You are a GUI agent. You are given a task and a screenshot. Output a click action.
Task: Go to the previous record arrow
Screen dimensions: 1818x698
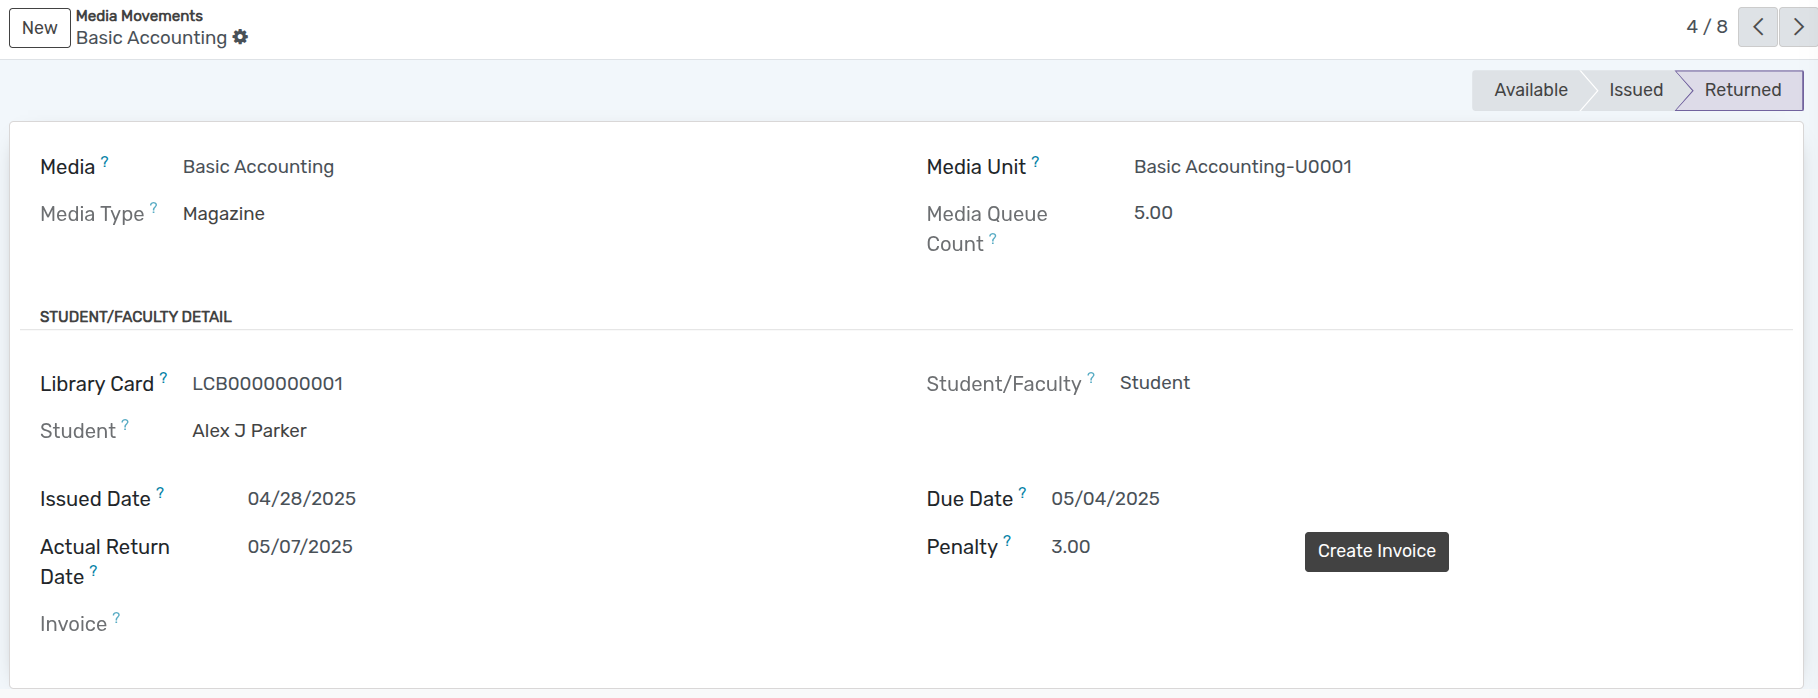pyautogui.click(x=1757, y=27)
